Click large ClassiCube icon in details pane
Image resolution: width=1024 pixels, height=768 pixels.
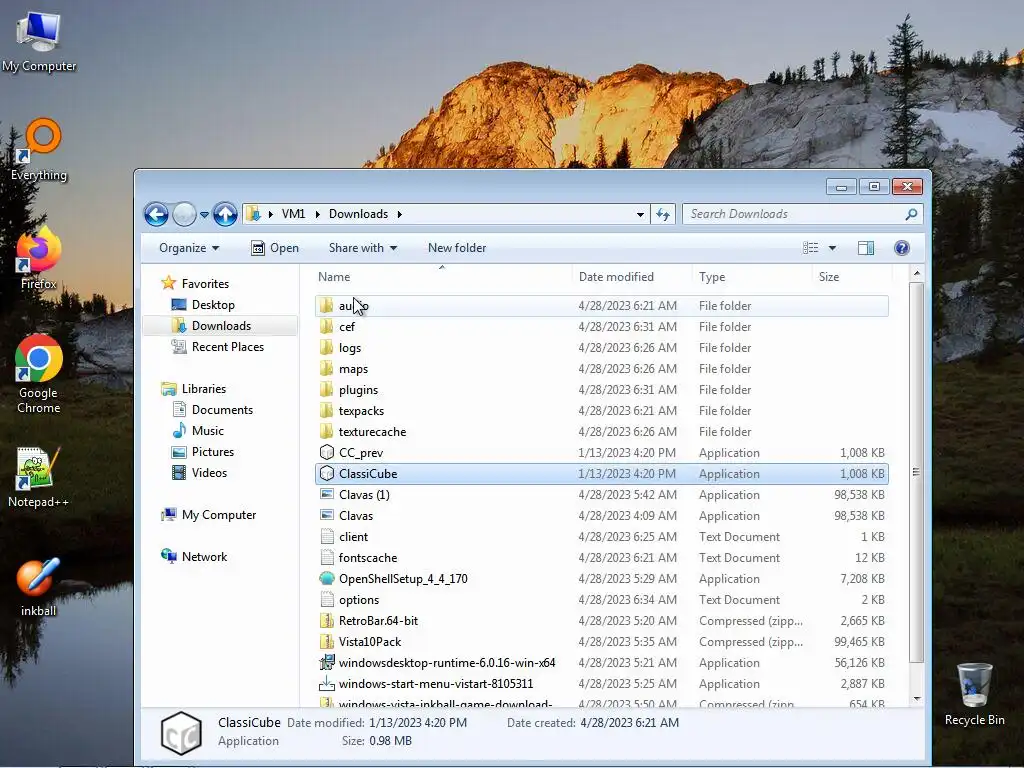click(181, 733)
